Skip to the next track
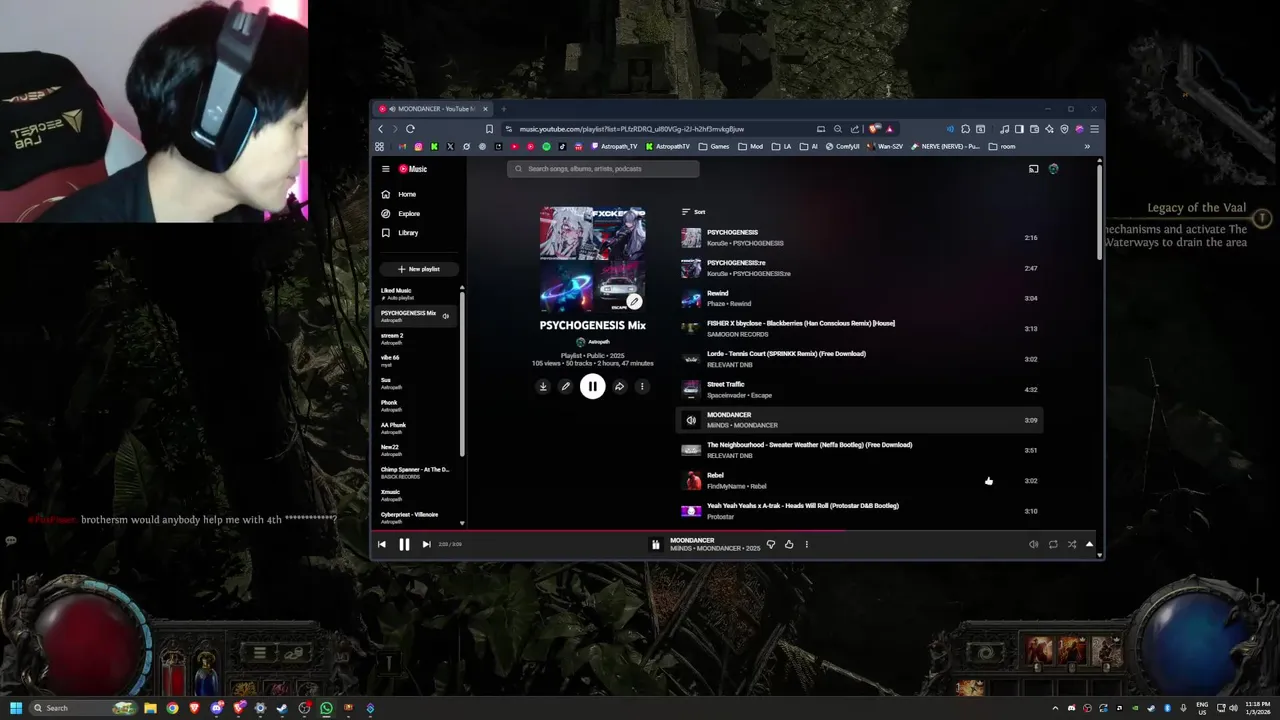The height and width of the screenshot is (720, 1280). pyautogui.click(x=426, y=544)
